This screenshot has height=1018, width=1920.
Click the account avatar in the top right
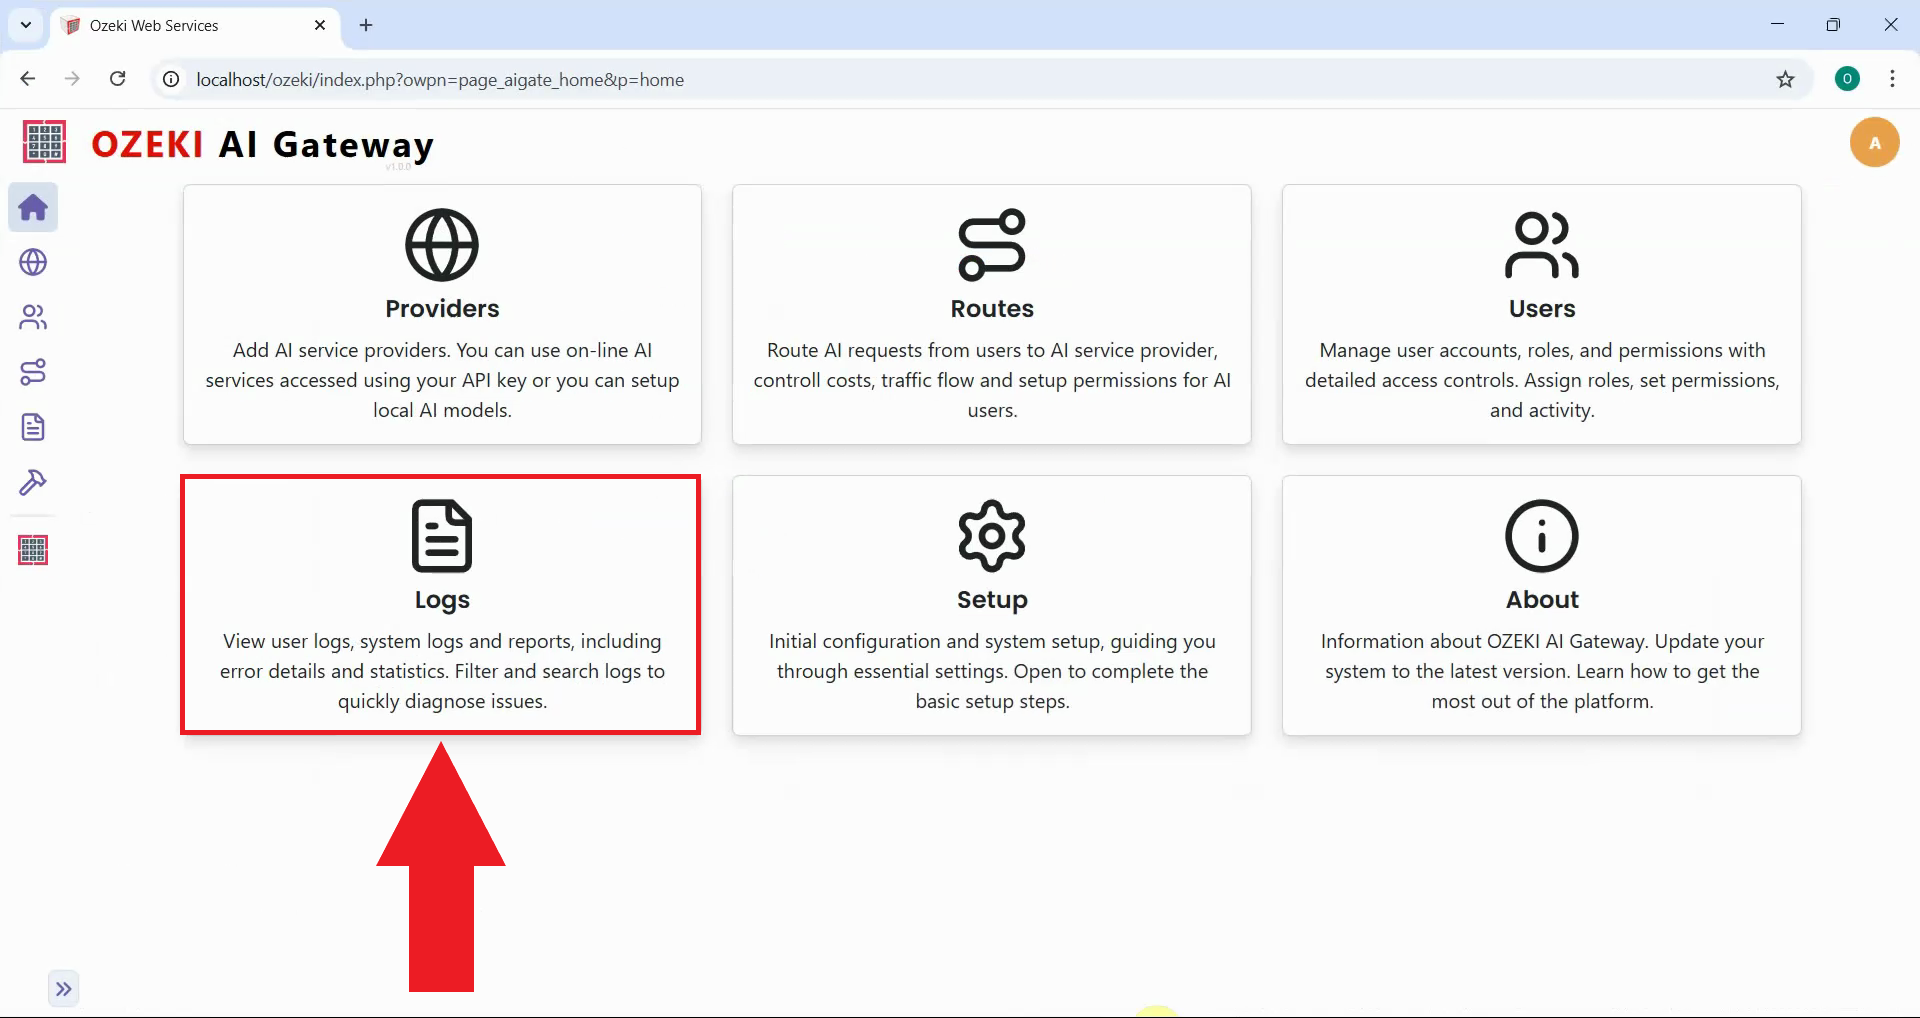1874,142
